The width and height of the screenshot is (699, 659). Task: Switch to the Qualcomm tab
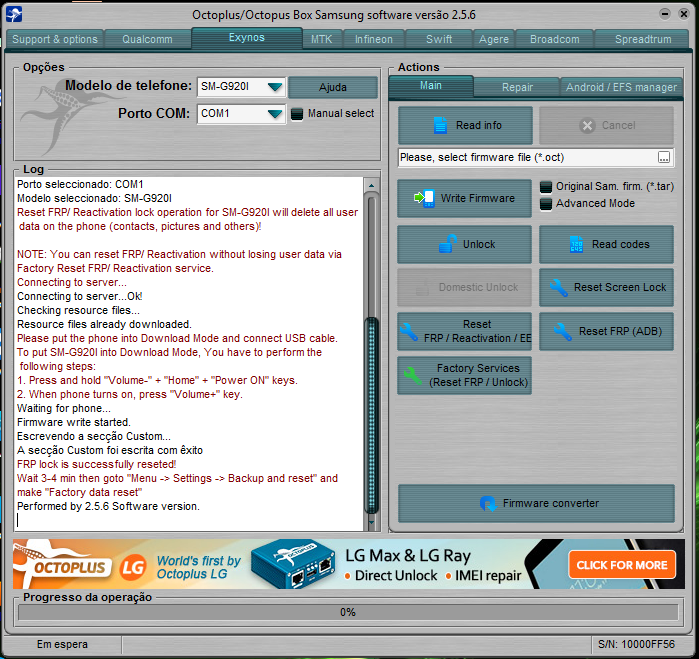click(148, 39)
